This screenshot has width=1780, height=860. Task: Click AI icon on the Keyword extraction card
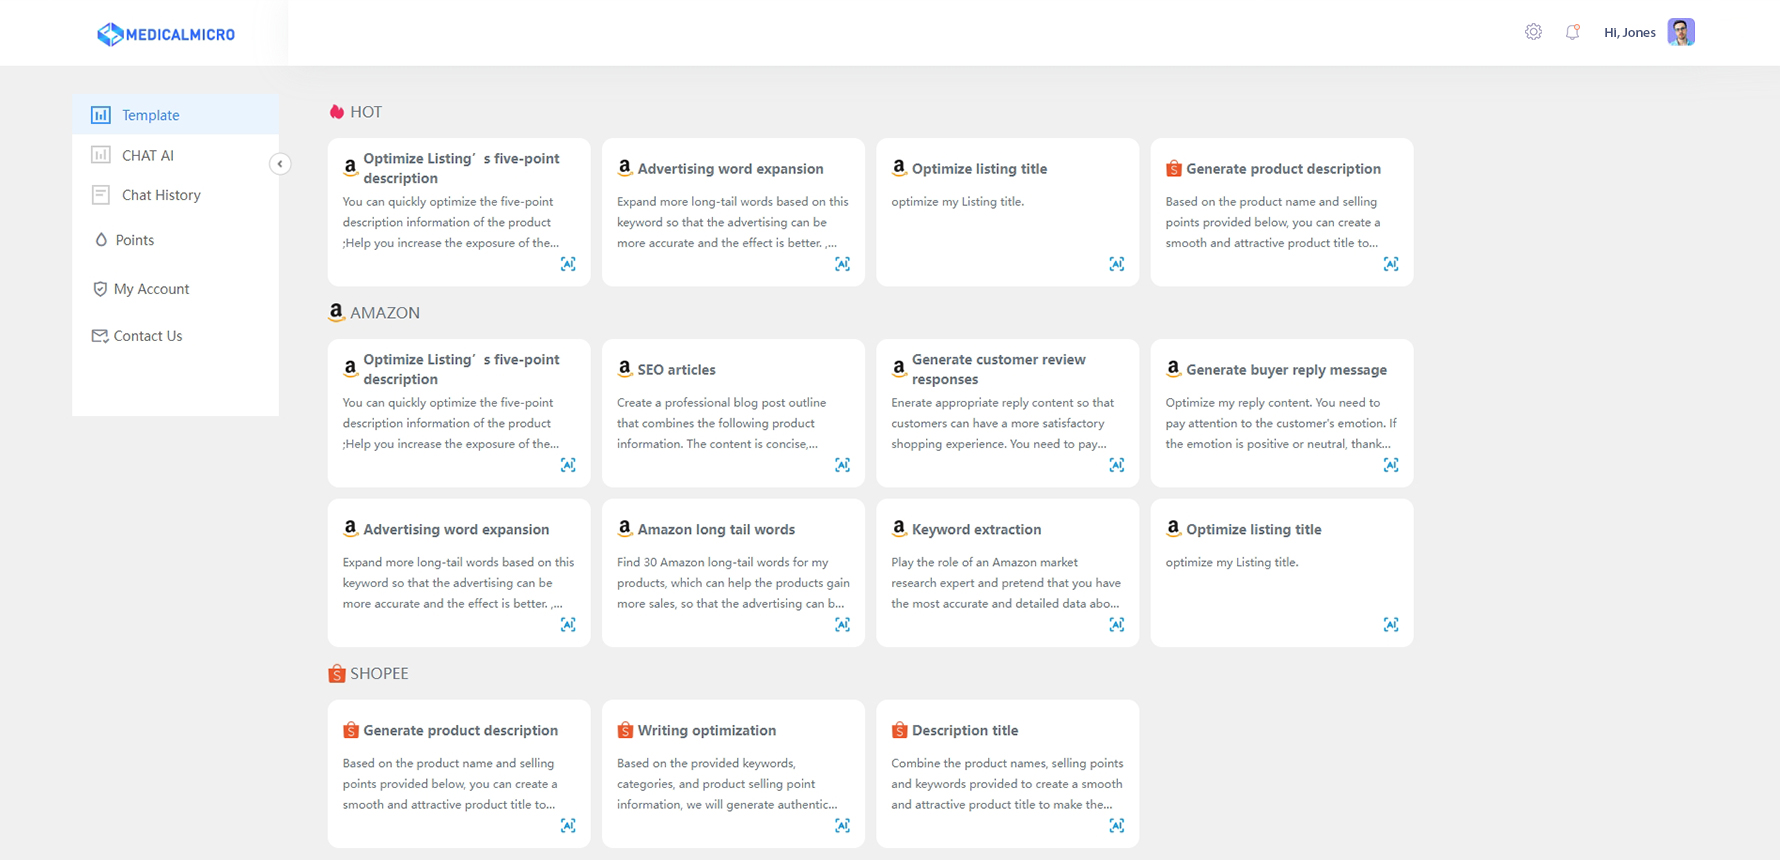(x=1116, y=625)
